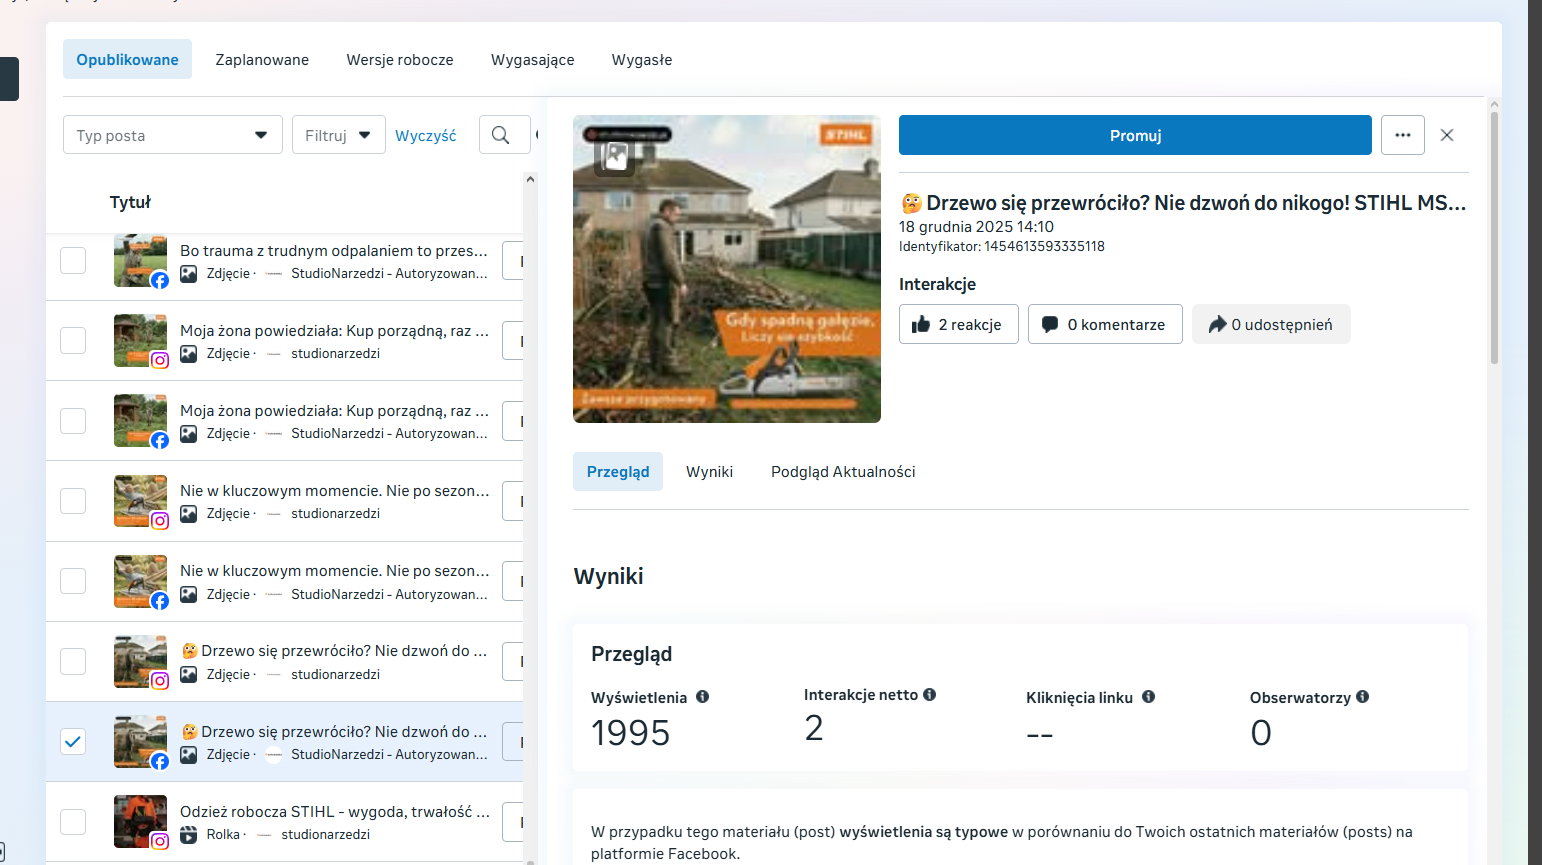Click the Wyczyść link
Image resolution: width=1542 pixels, height=865 pixels.
(x=425, y=135)
